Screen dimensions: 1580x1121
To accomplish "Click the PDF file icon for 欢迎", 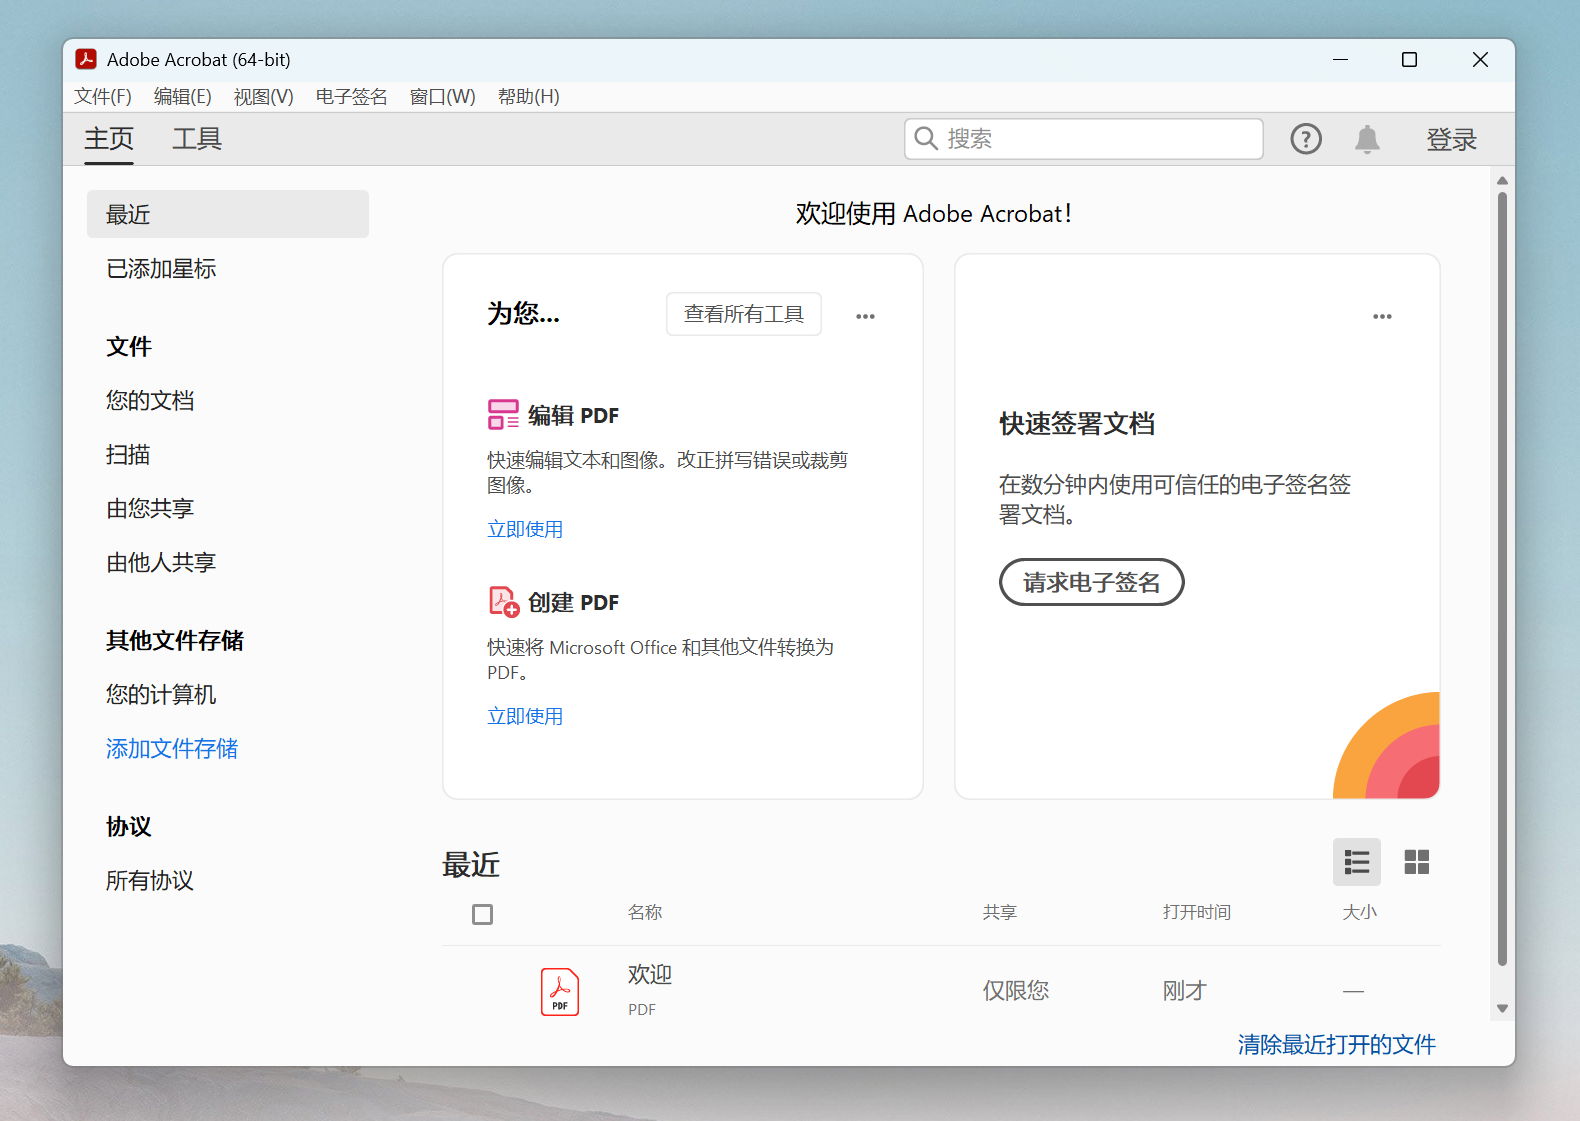I will (x=560, y=992).
